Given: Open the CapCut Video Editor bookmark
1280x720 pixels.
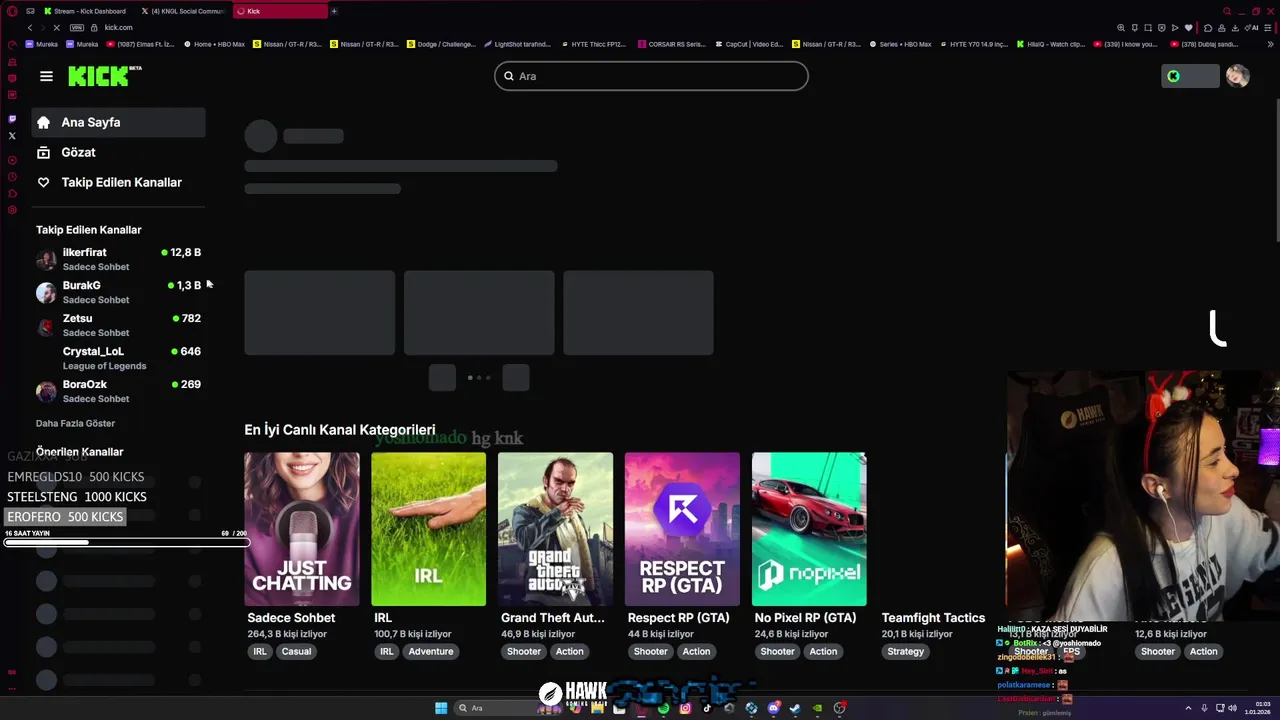Looking at the screenshot, I should [x=749, y=44].
